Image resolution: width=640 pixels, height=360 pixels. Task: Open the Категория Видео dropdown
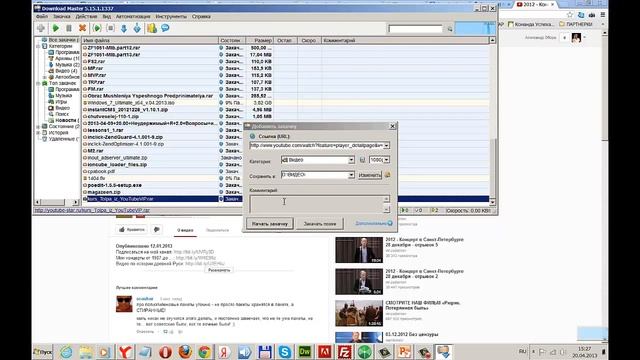coord(351,160)
